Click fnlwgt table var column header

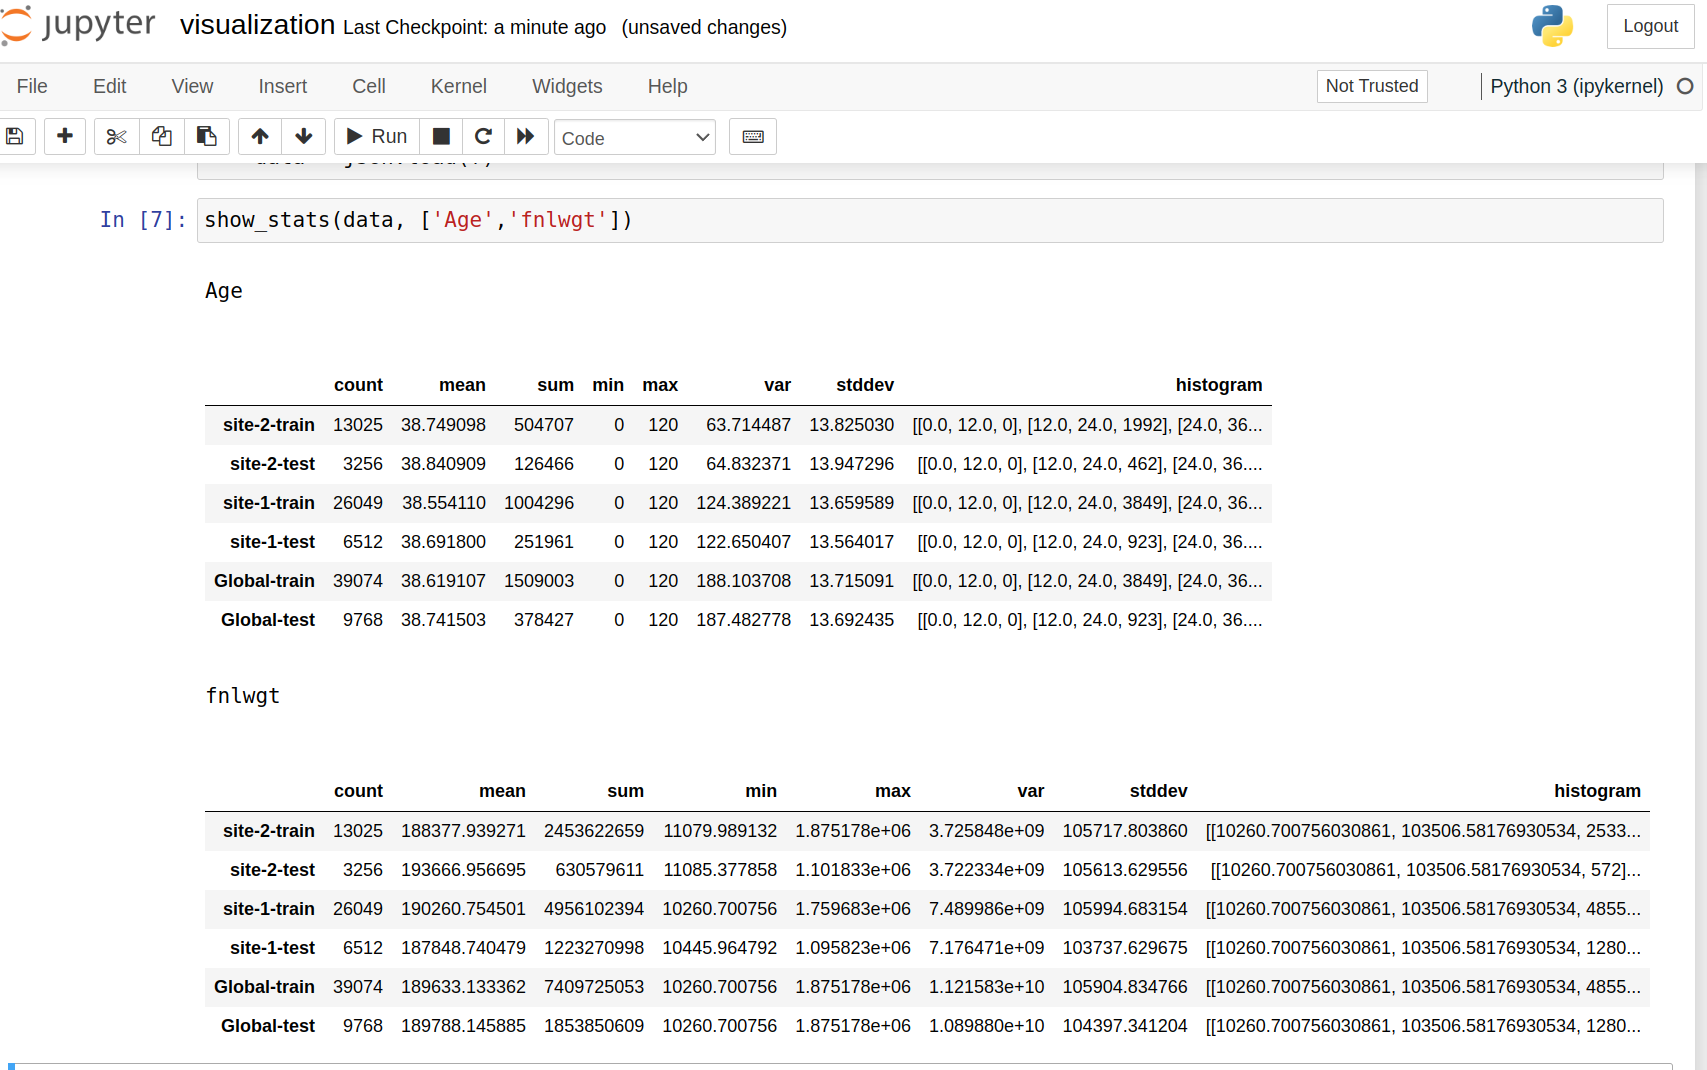click(x=1030, y=791)
